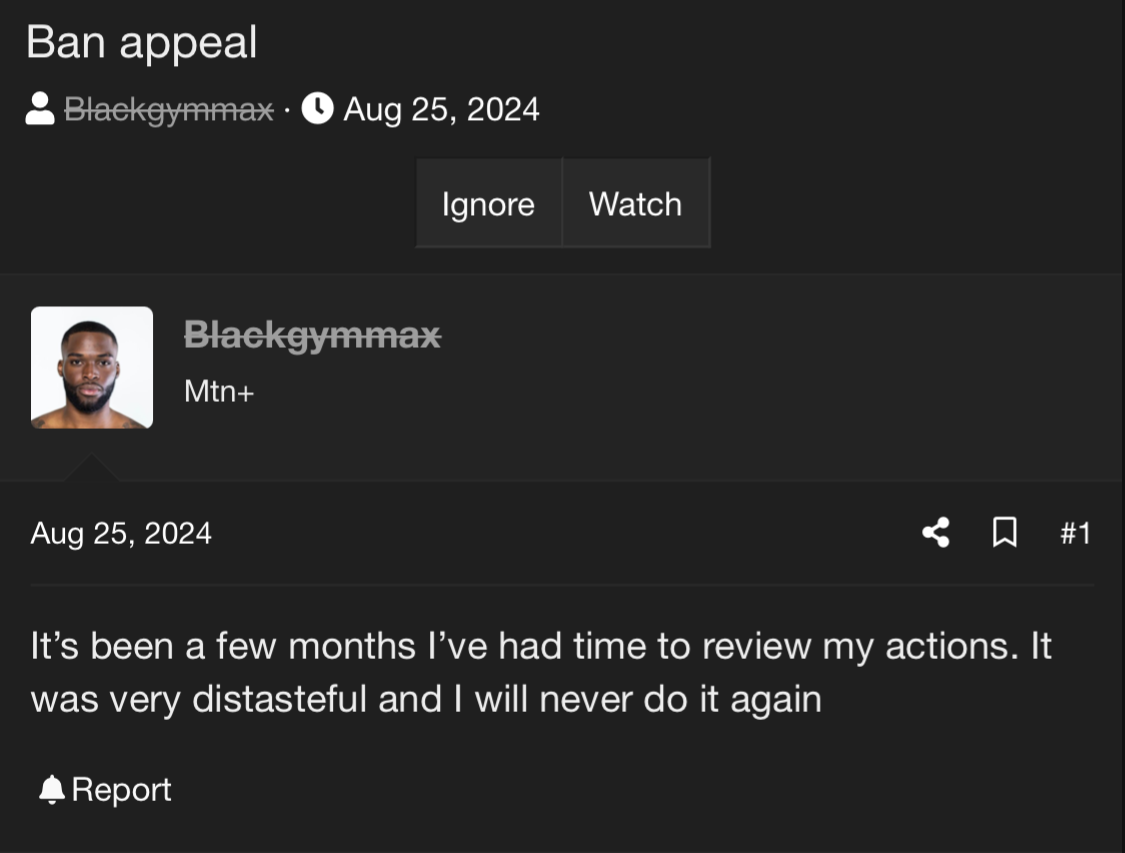
Task: Bookmark this post using the bookmark icon
Action: coord(1004,533)
